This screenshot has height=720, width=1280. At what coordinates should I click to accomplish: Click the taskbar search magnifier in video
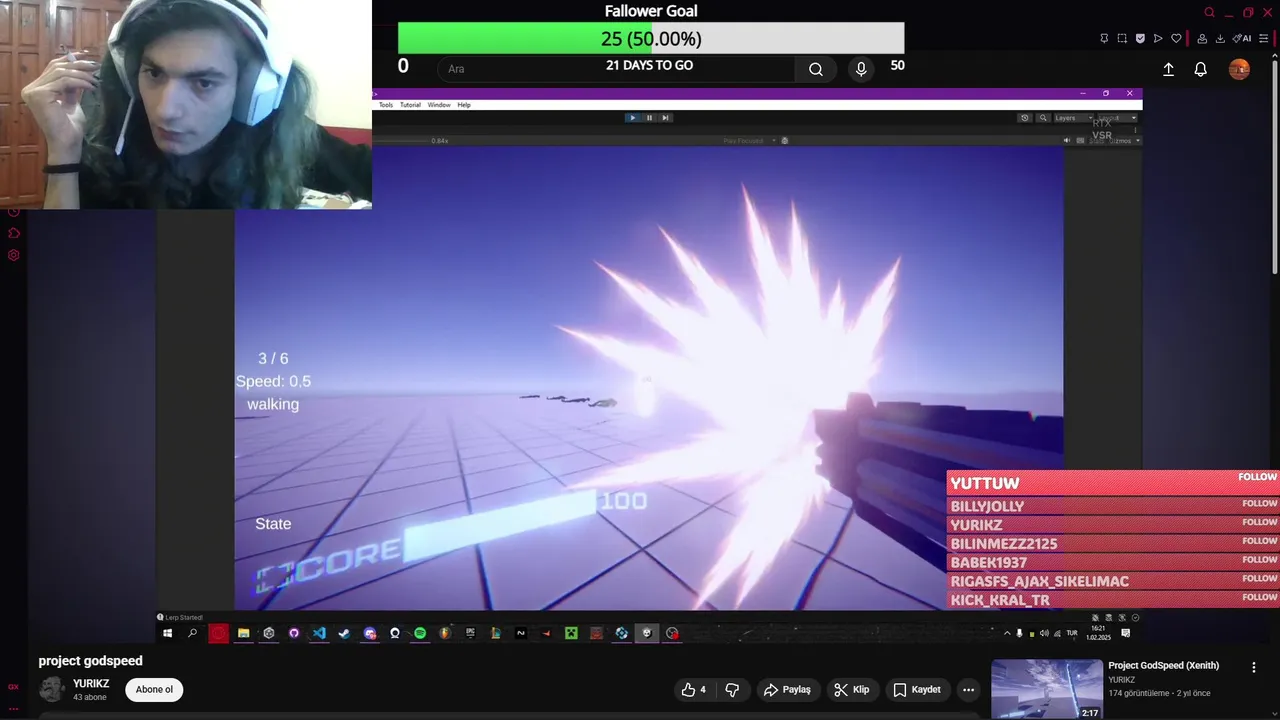[x=192, y=633]
